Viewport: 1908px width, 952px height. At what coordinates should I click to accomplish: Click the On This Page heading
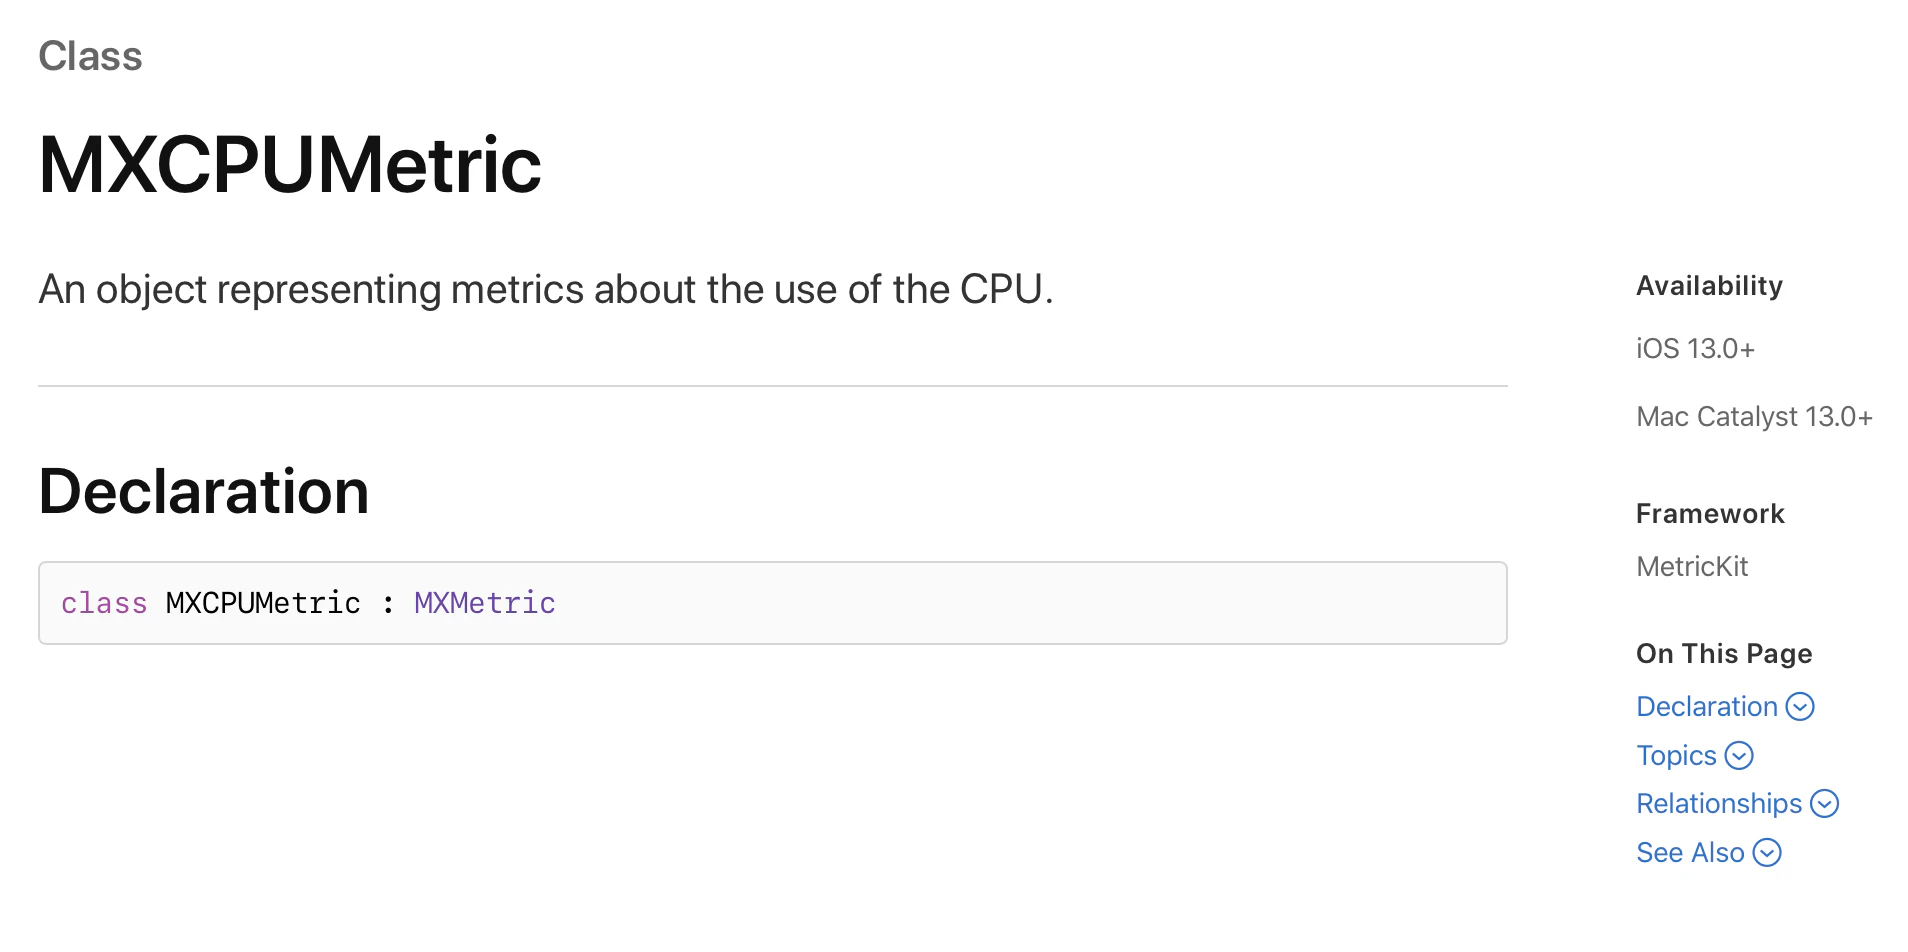(x=1724, y=654)
